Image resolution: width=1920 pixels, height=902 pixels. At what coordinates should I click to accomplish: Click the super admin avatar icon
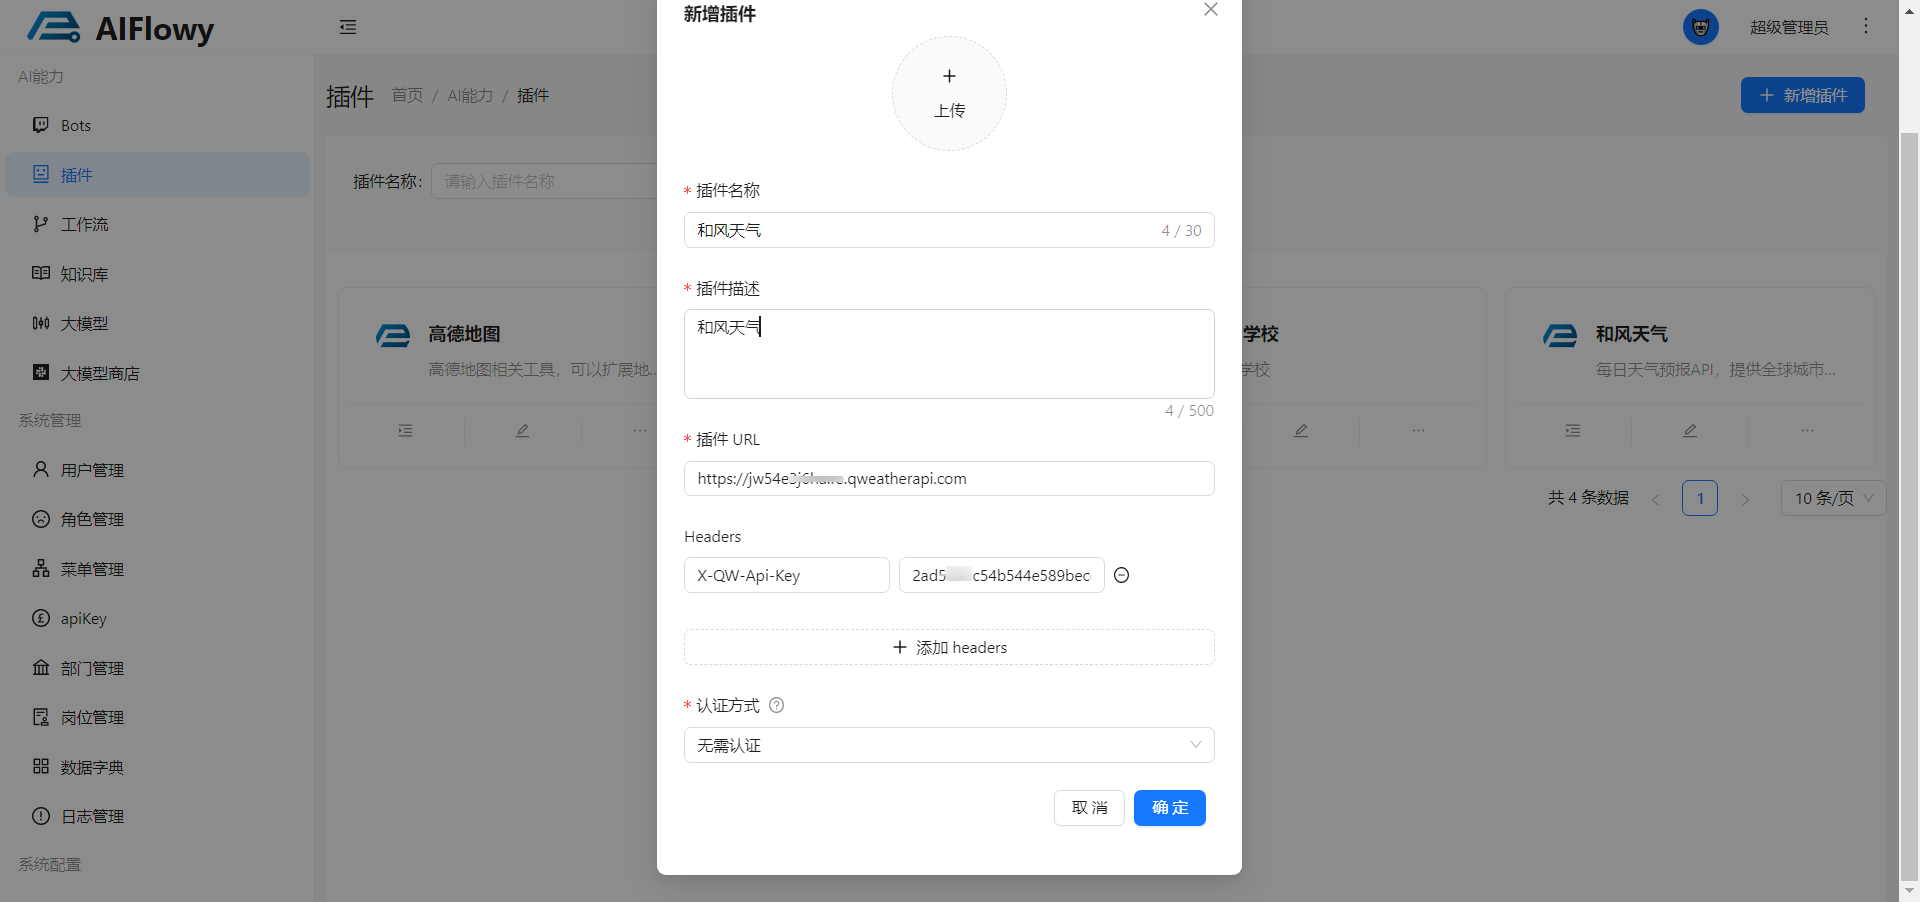tap(1700, 27)
